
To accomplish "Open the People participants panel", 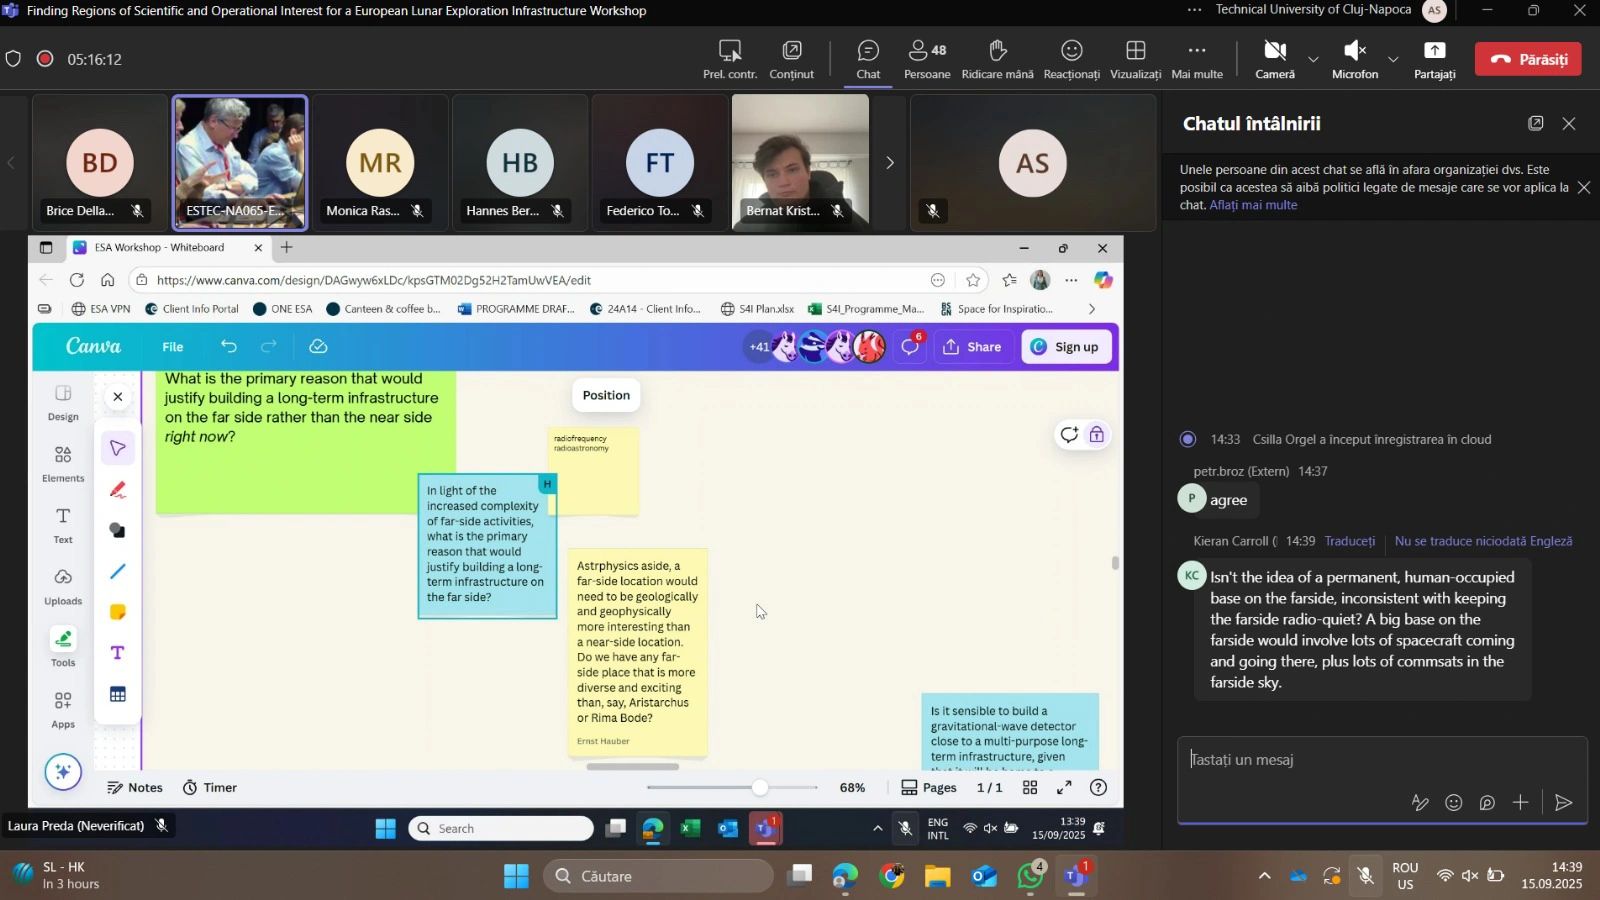I will tap(927, 59).
